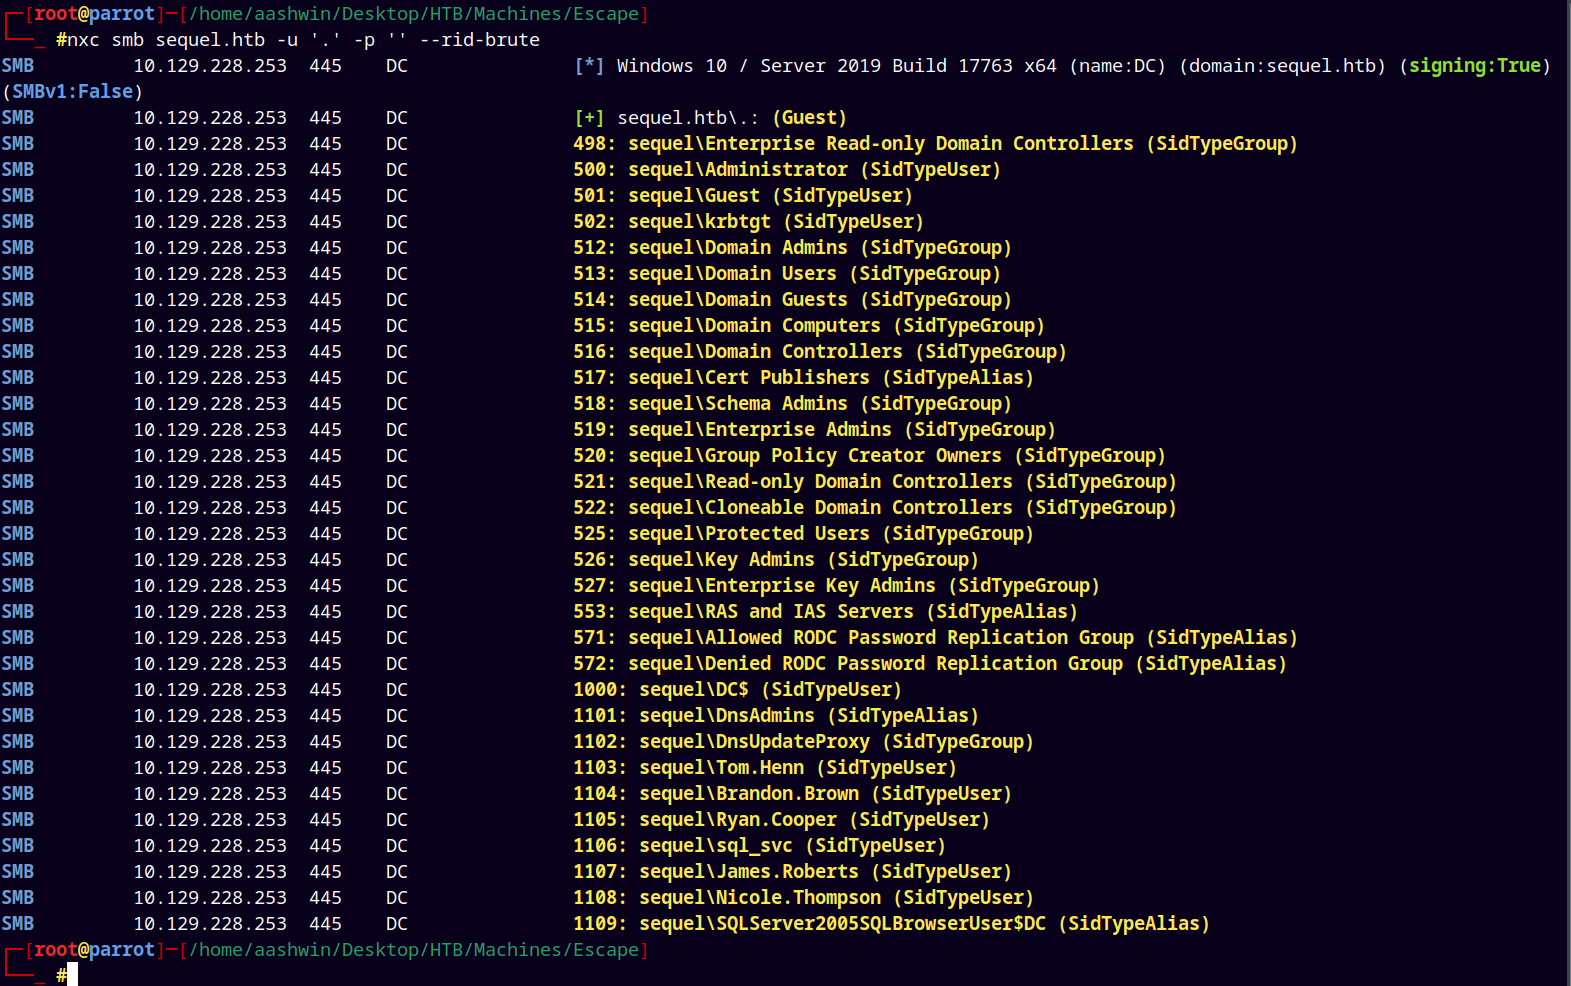Click the 501 sequel\Guest entry

tap(743, 196)
